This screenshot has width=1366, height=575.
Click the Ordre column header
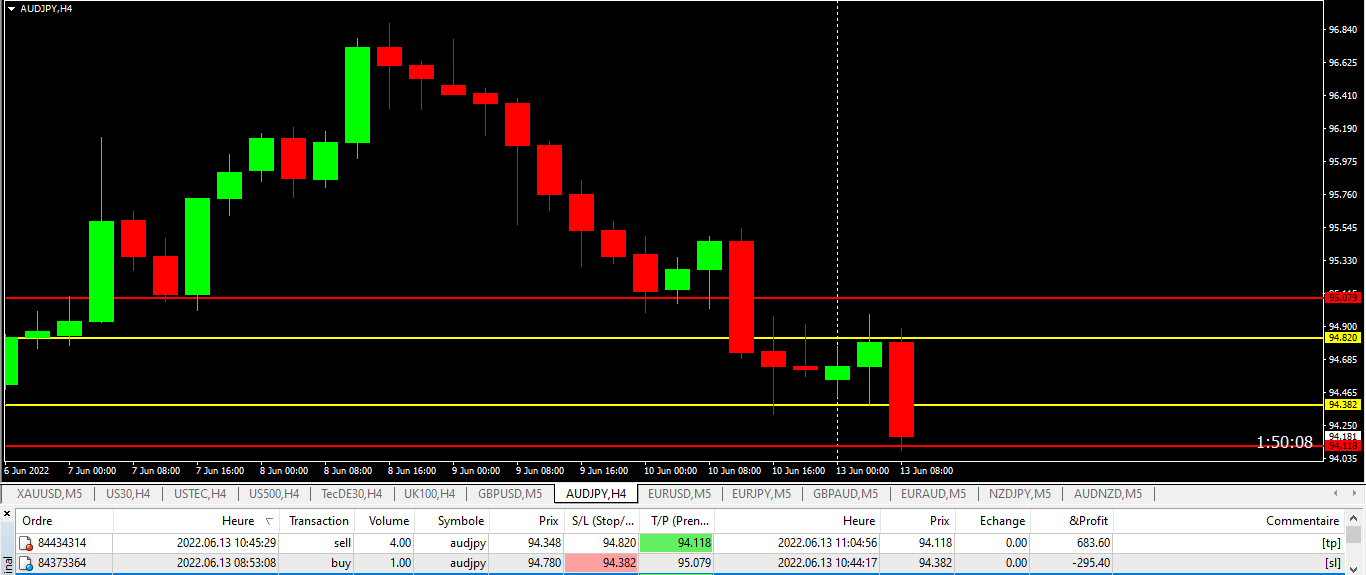point(37,521)
